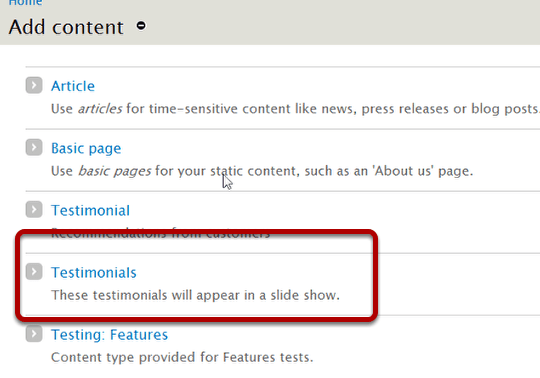Click the arrow icon next to Basic page

(x=34, y=147)
